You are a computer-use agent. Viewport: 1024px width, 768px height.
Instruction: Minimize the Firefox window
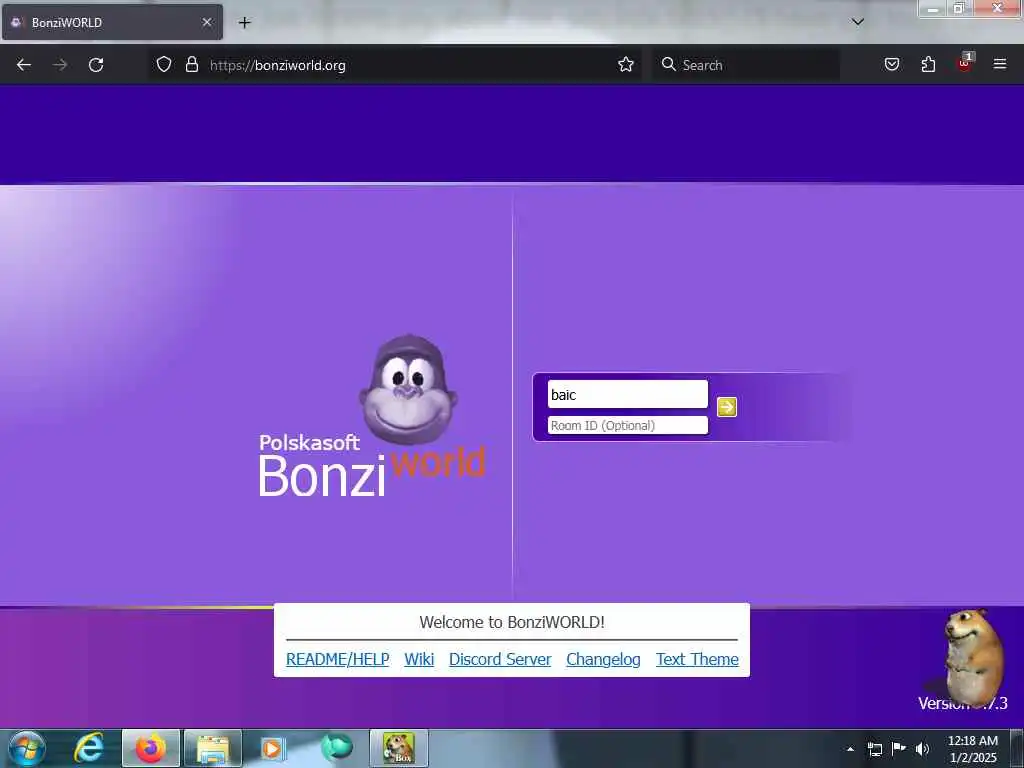coord(933,8)
